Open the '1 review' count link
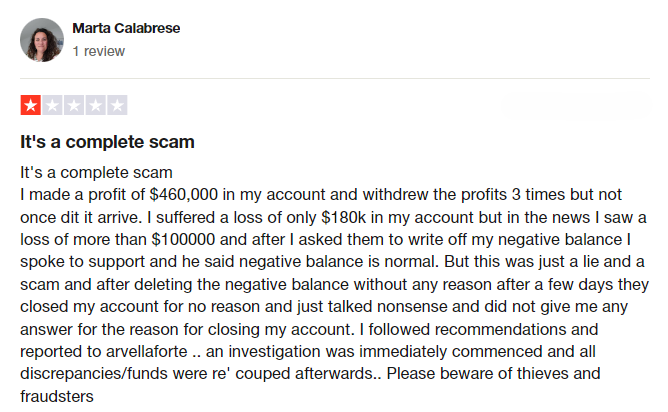Image resolution: width=668 pixels, height=412 pixels. tap(98, 51)
